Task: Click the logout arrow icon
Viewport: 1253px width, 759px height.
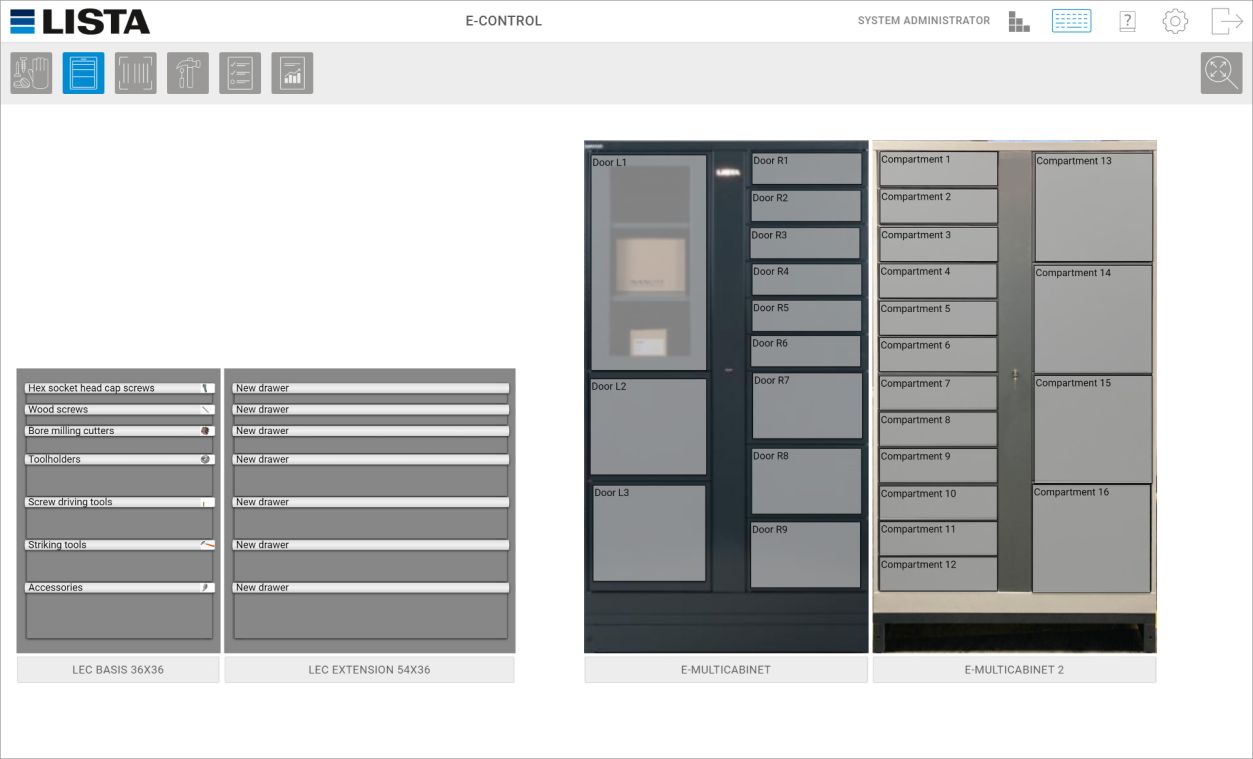Action: (x=1226, y=21)
